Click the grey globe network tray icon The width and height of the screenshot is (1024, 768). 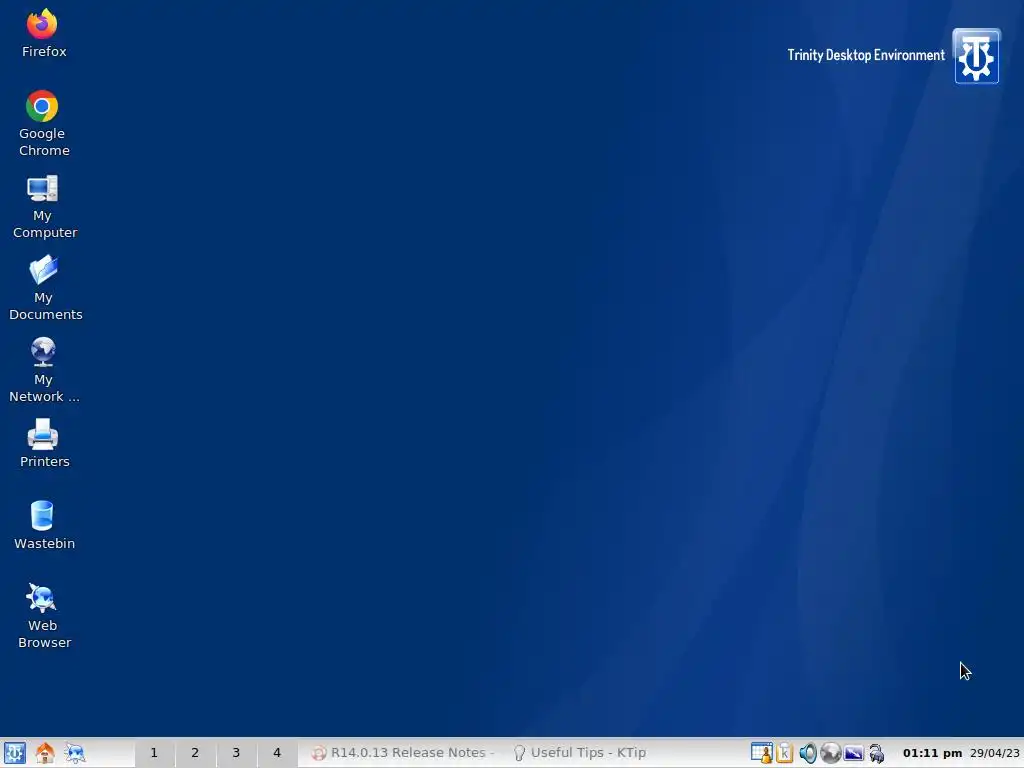click(x=831, y=753)
